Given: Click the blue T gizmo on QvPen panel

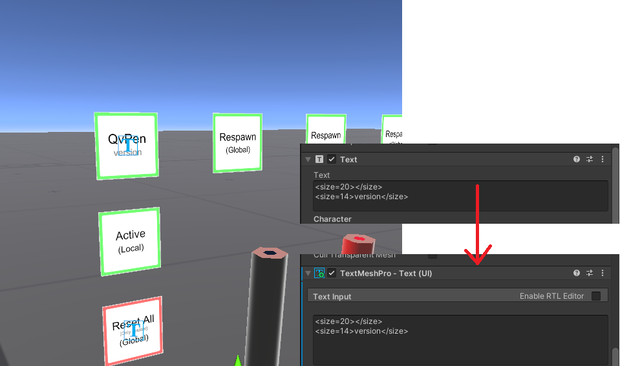Looking at the screenshot, I should pos(128,145).
